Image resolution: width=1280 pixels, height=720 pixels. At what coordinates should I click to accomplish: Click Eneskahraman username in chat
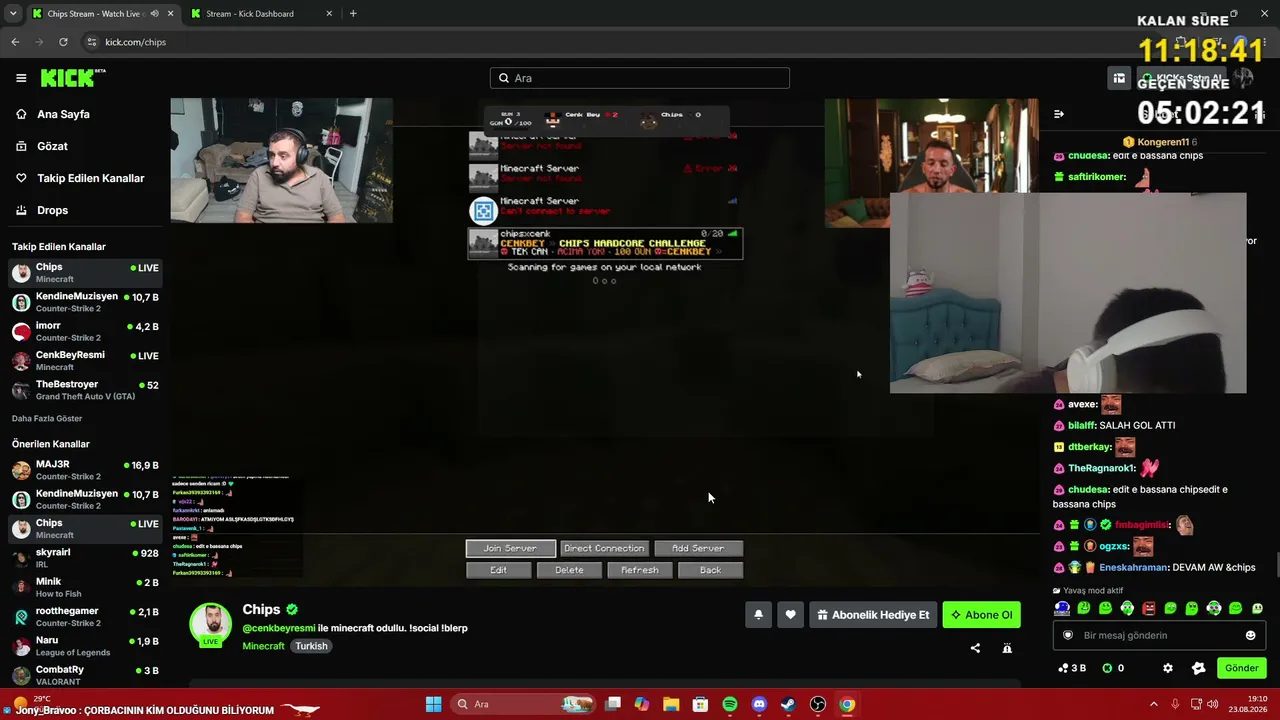coord(1134,567)
